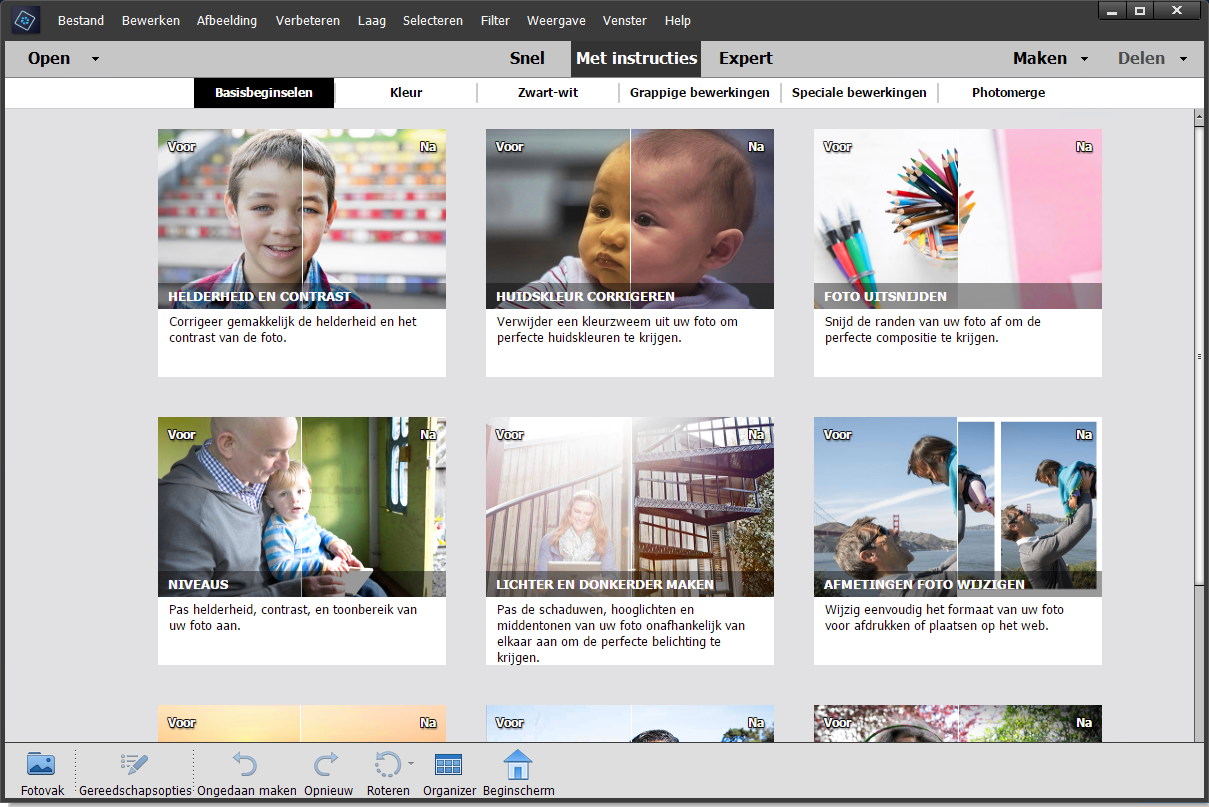The image size is (1209, 807).
Task: Maximize the application window
Action: coord(1139,11)
